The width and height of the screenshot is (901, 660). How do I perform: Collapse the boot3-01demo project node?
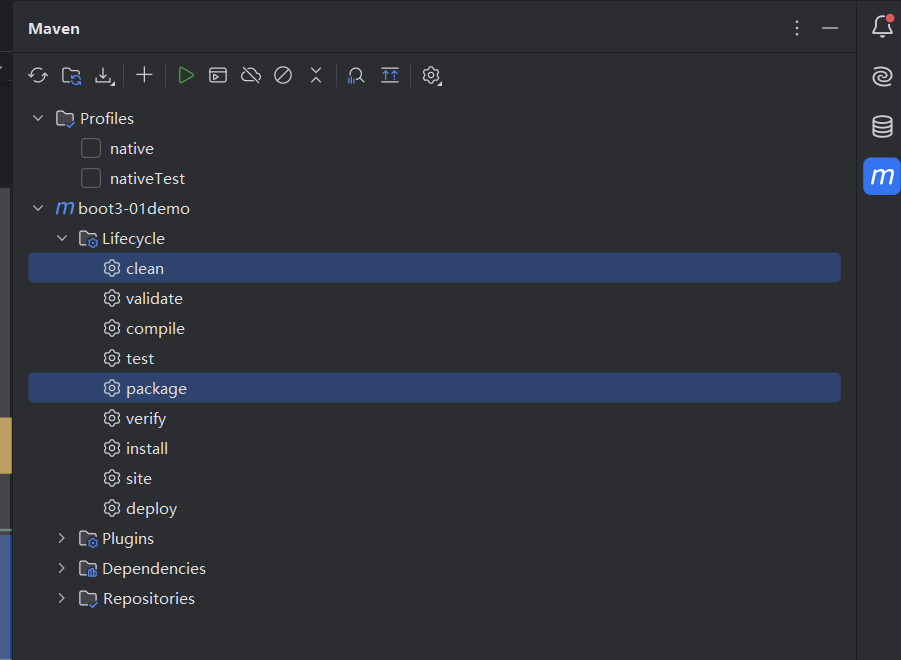(x=38, y=208)
